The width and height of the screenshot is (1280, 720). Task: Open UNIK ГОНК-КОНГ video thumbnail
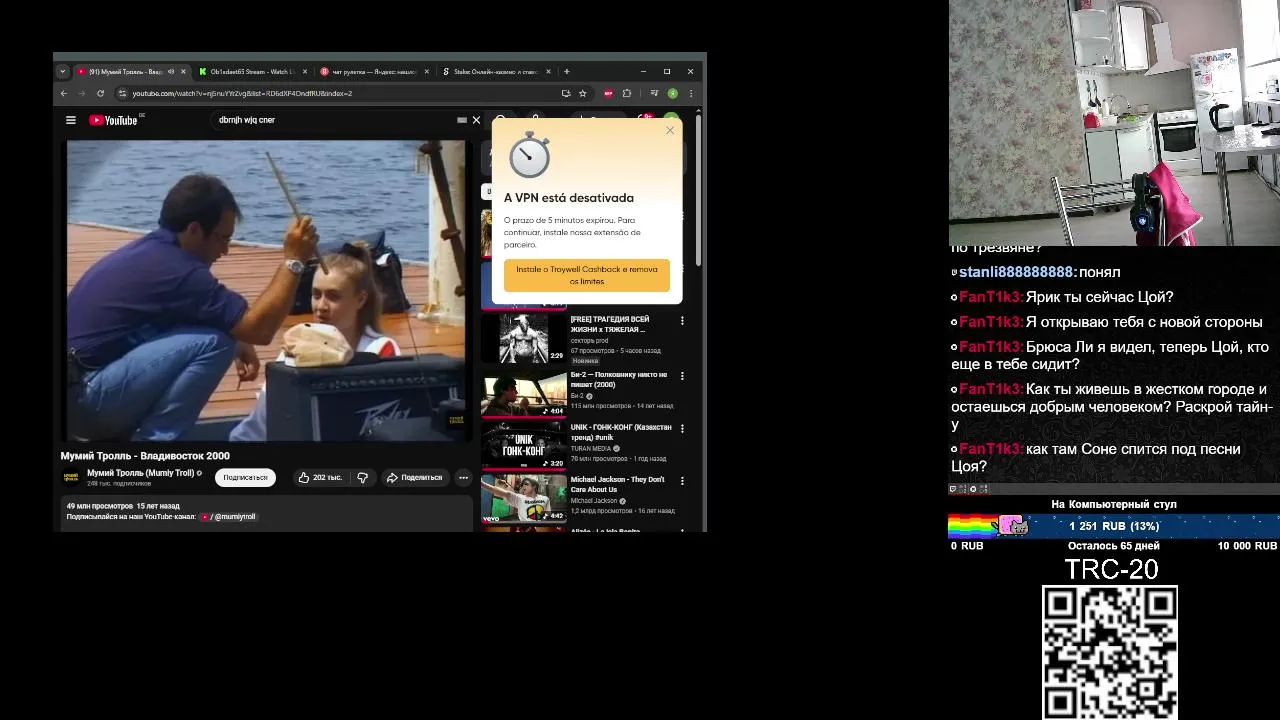524,446
